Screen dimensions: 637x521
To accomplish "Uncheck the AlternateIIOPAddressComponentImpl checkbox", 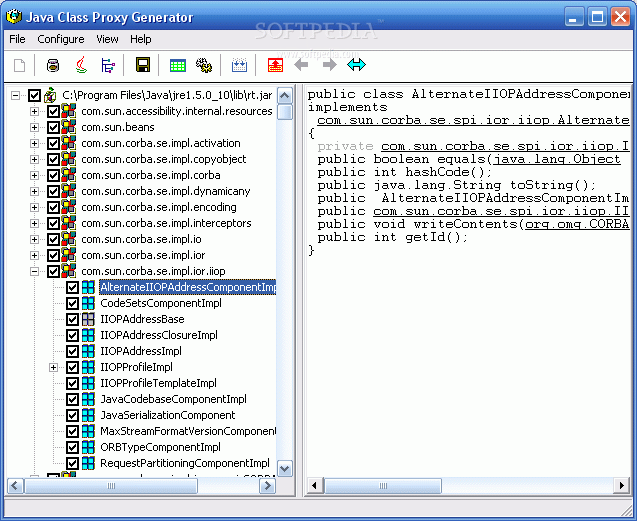I will tap(72, 287).
